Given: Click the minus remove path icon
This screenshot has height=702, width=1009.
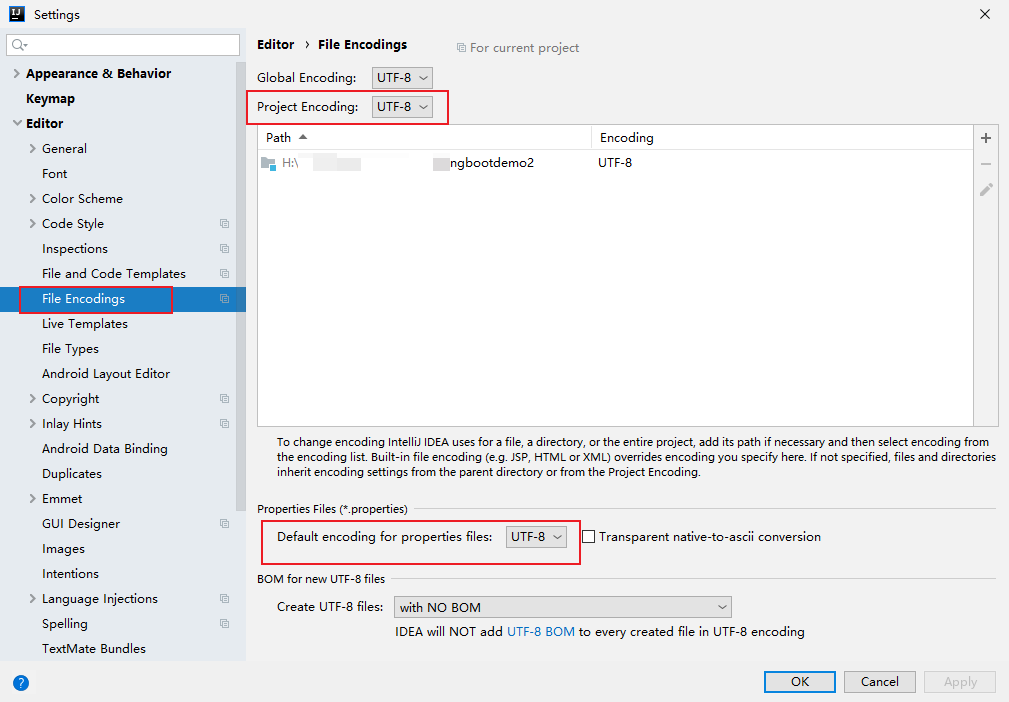Looking at the screenshot, I should [x=986, y=164].
